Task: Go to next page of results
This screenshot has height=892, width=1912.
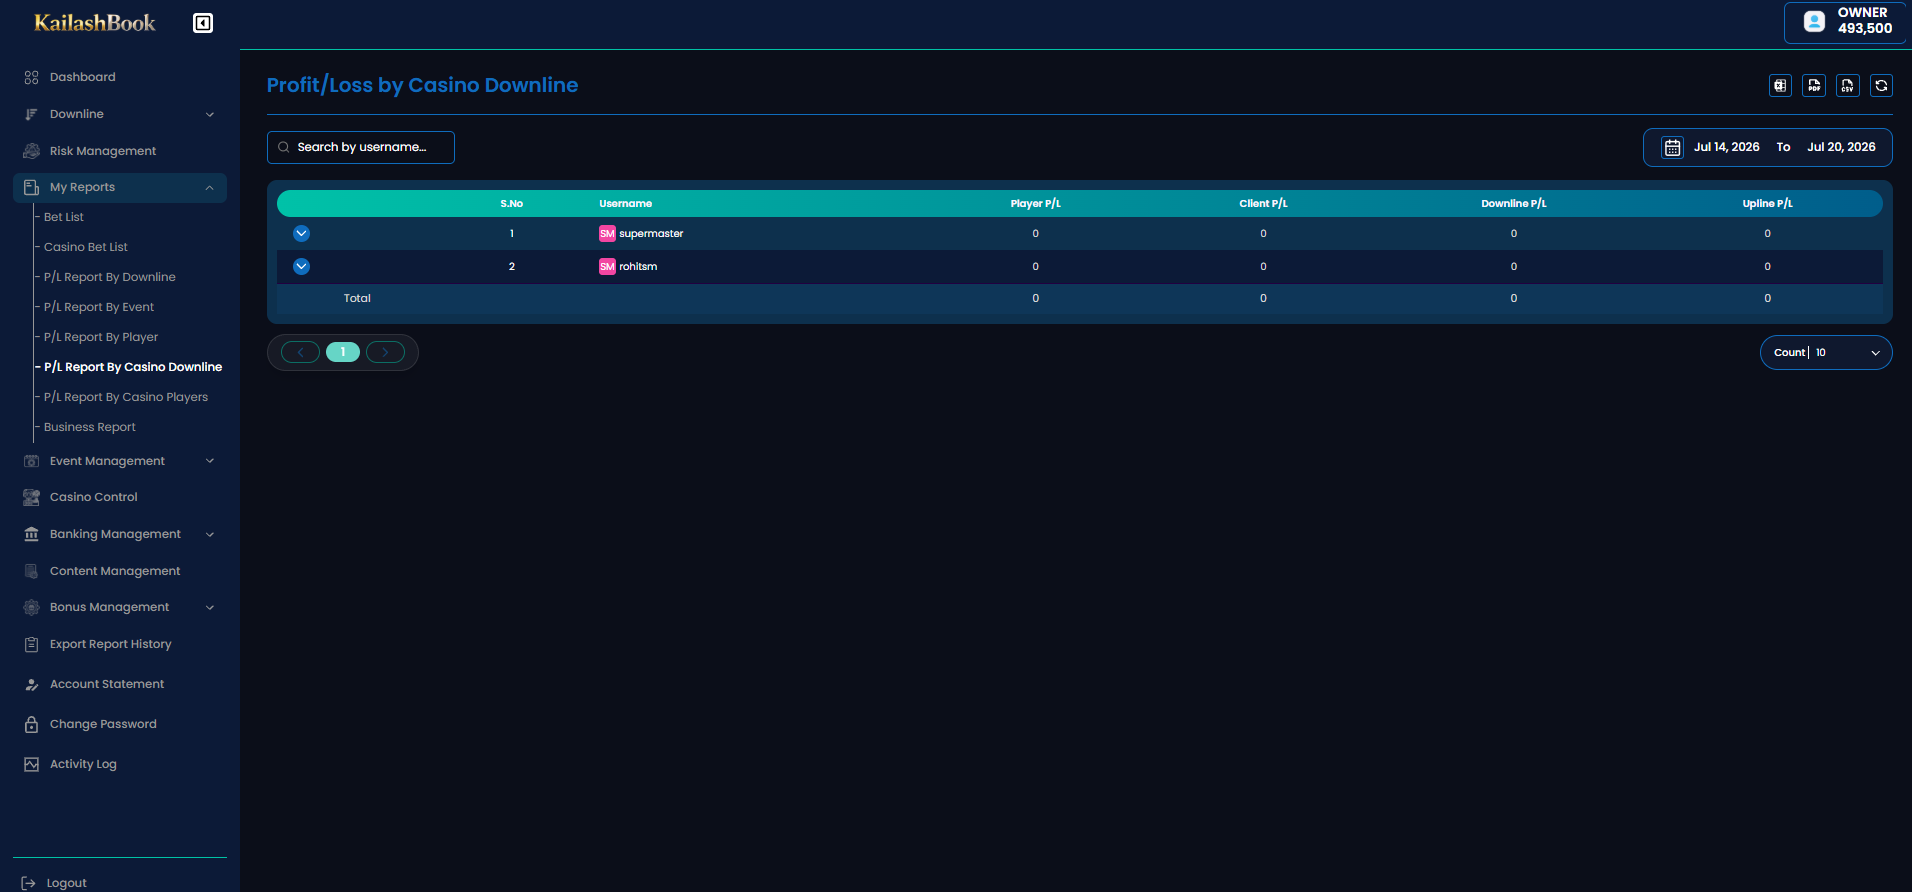Action: pyautogui.click(x=385, y=352)
